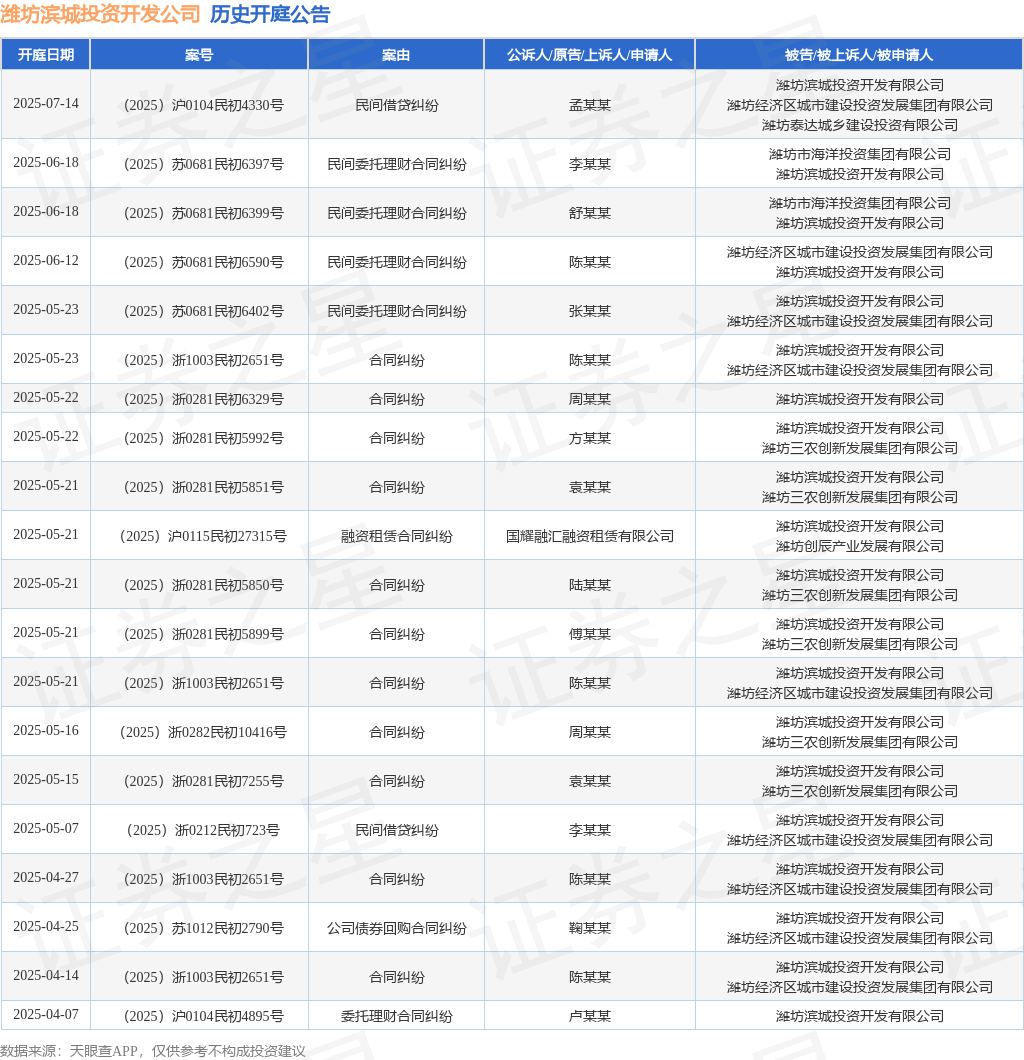The height and width of the screenshot is (1060, 1024).
Task: Select case number (2025)浙0281民初7255号
Action: 203,781
